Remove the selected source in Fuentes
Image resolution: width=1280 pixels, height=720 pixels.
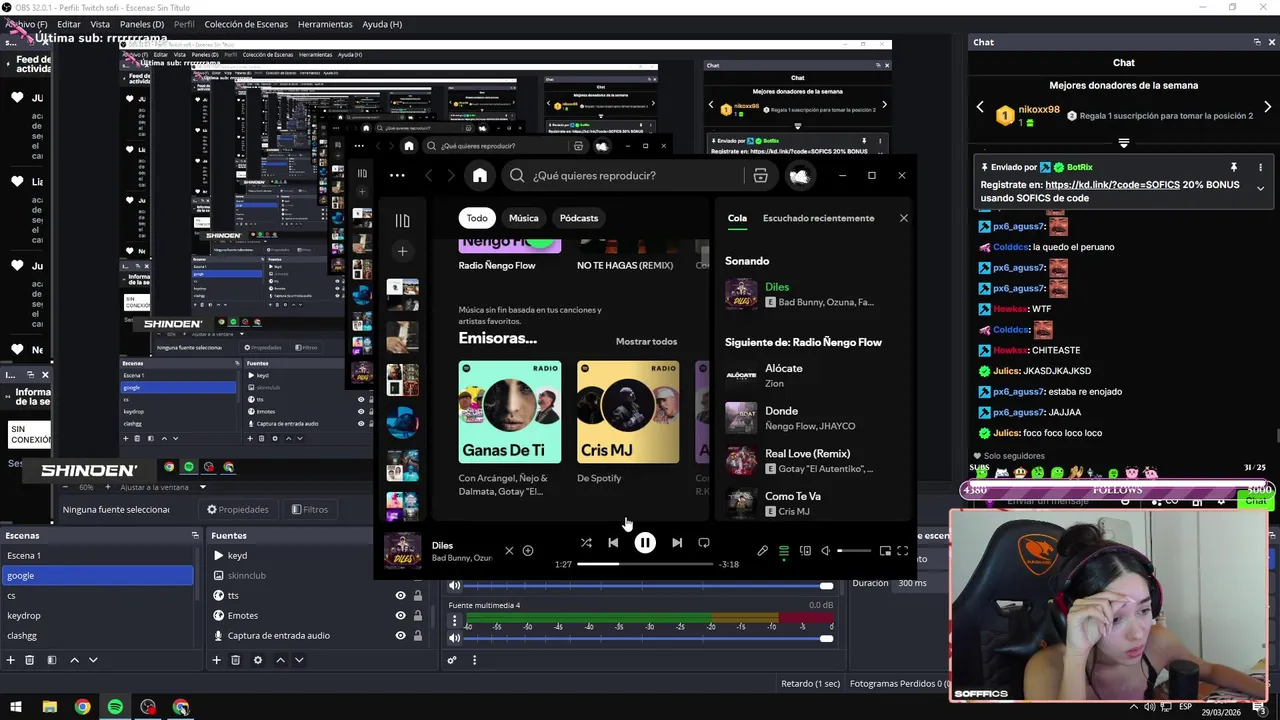click(x=236, y=660)
